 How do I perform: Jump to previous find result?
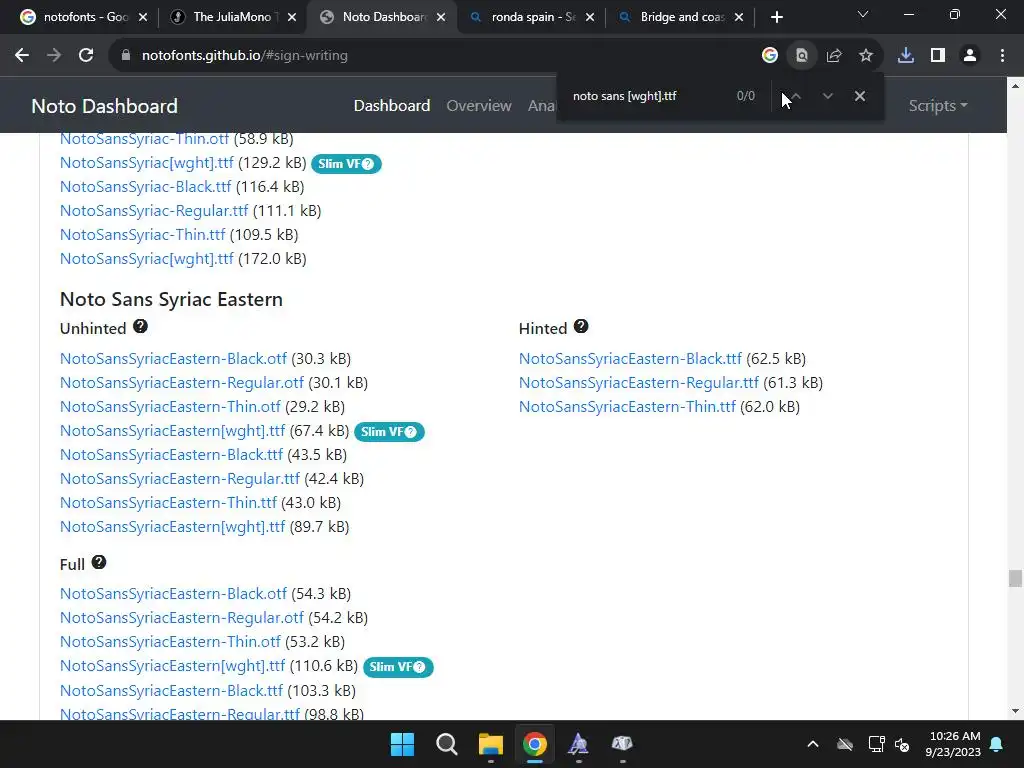pyautogui.click(x=795, y=96)
